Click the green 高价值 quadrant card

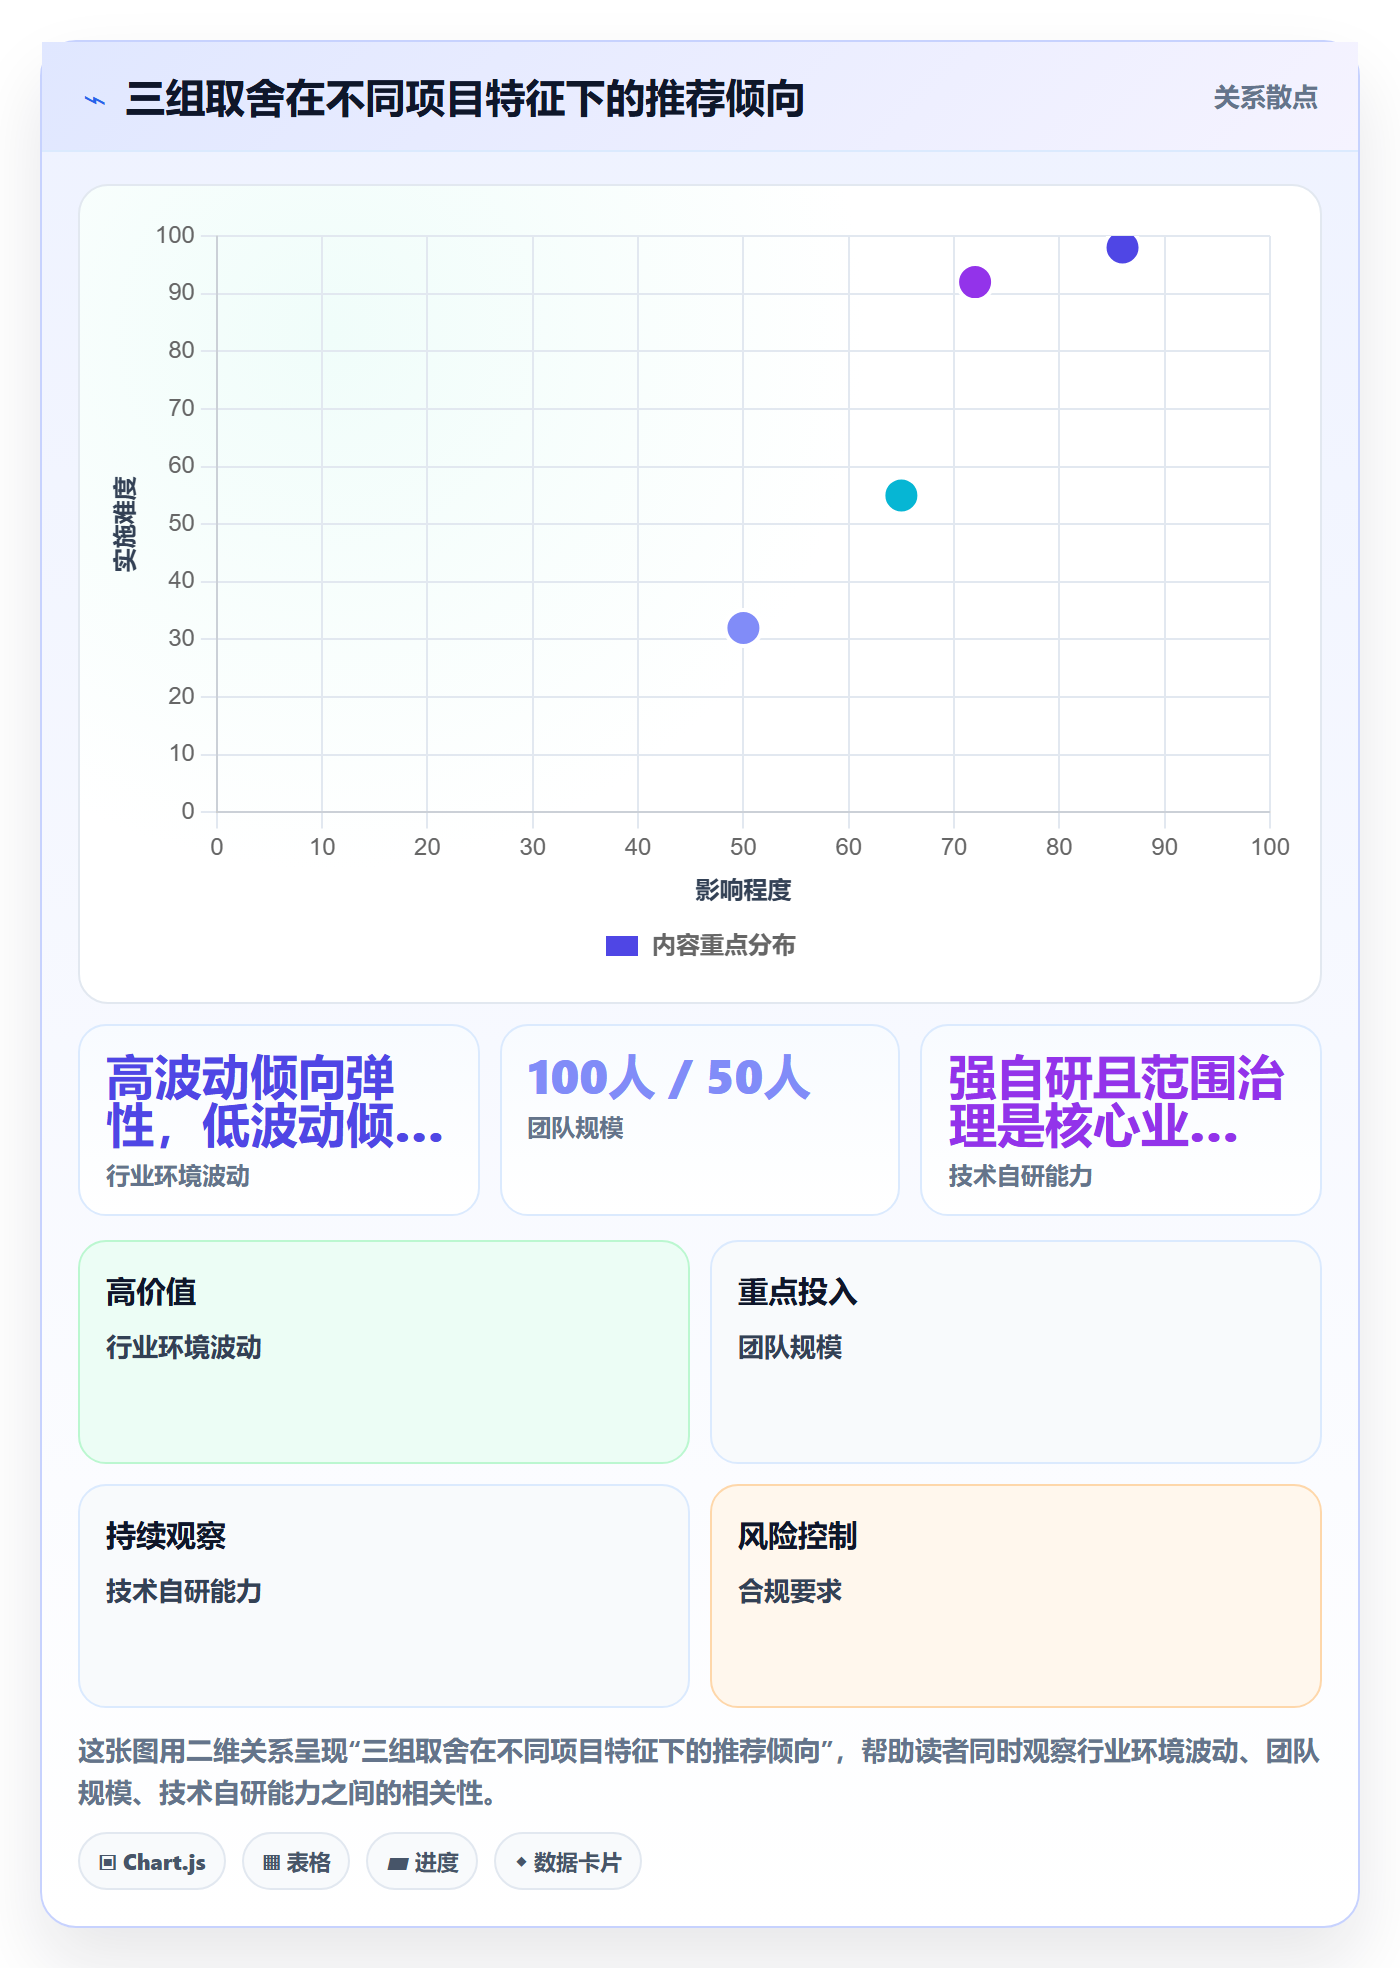[x=384, y=1352]
